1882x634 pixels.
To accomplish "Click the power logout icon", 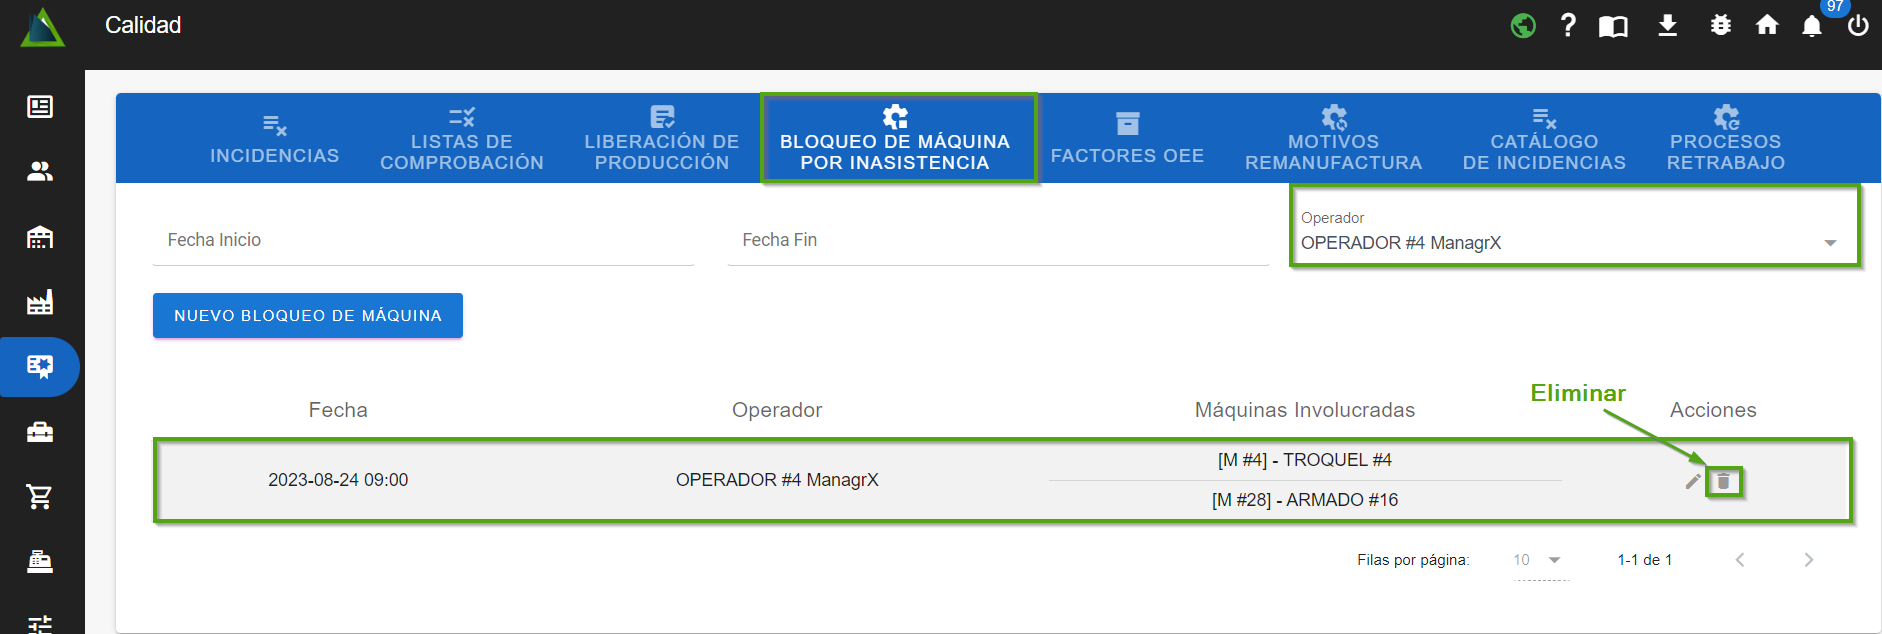I will (x=1858, y=25).
